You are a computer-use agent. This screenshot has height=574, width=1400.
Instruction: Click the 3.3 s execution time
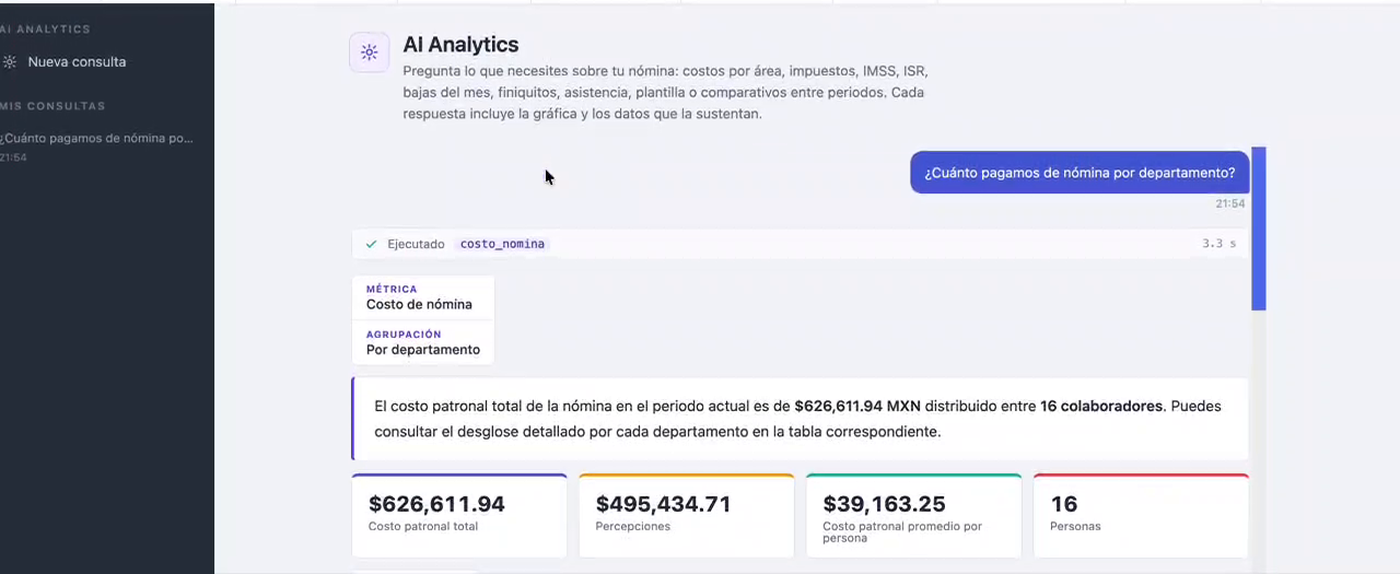coord(1219,244)
